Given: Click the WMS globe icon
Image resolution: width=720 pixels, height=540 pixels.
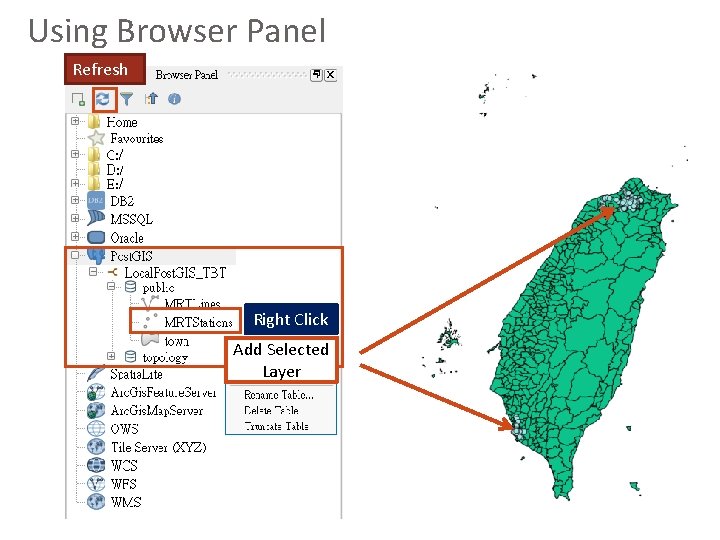Looking at the screenshot, I should (x=96, y=502).
